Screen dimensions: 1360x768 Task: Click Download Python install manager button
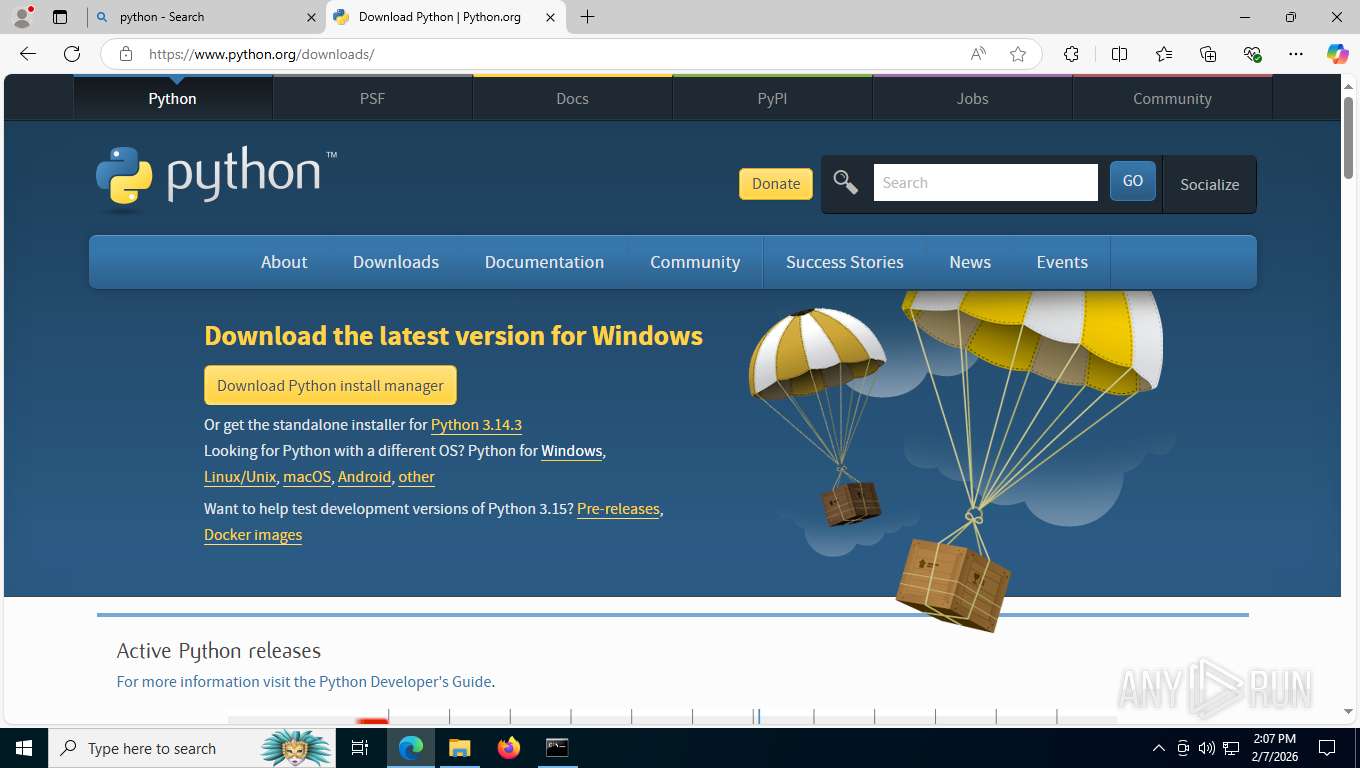coord(330,385)
